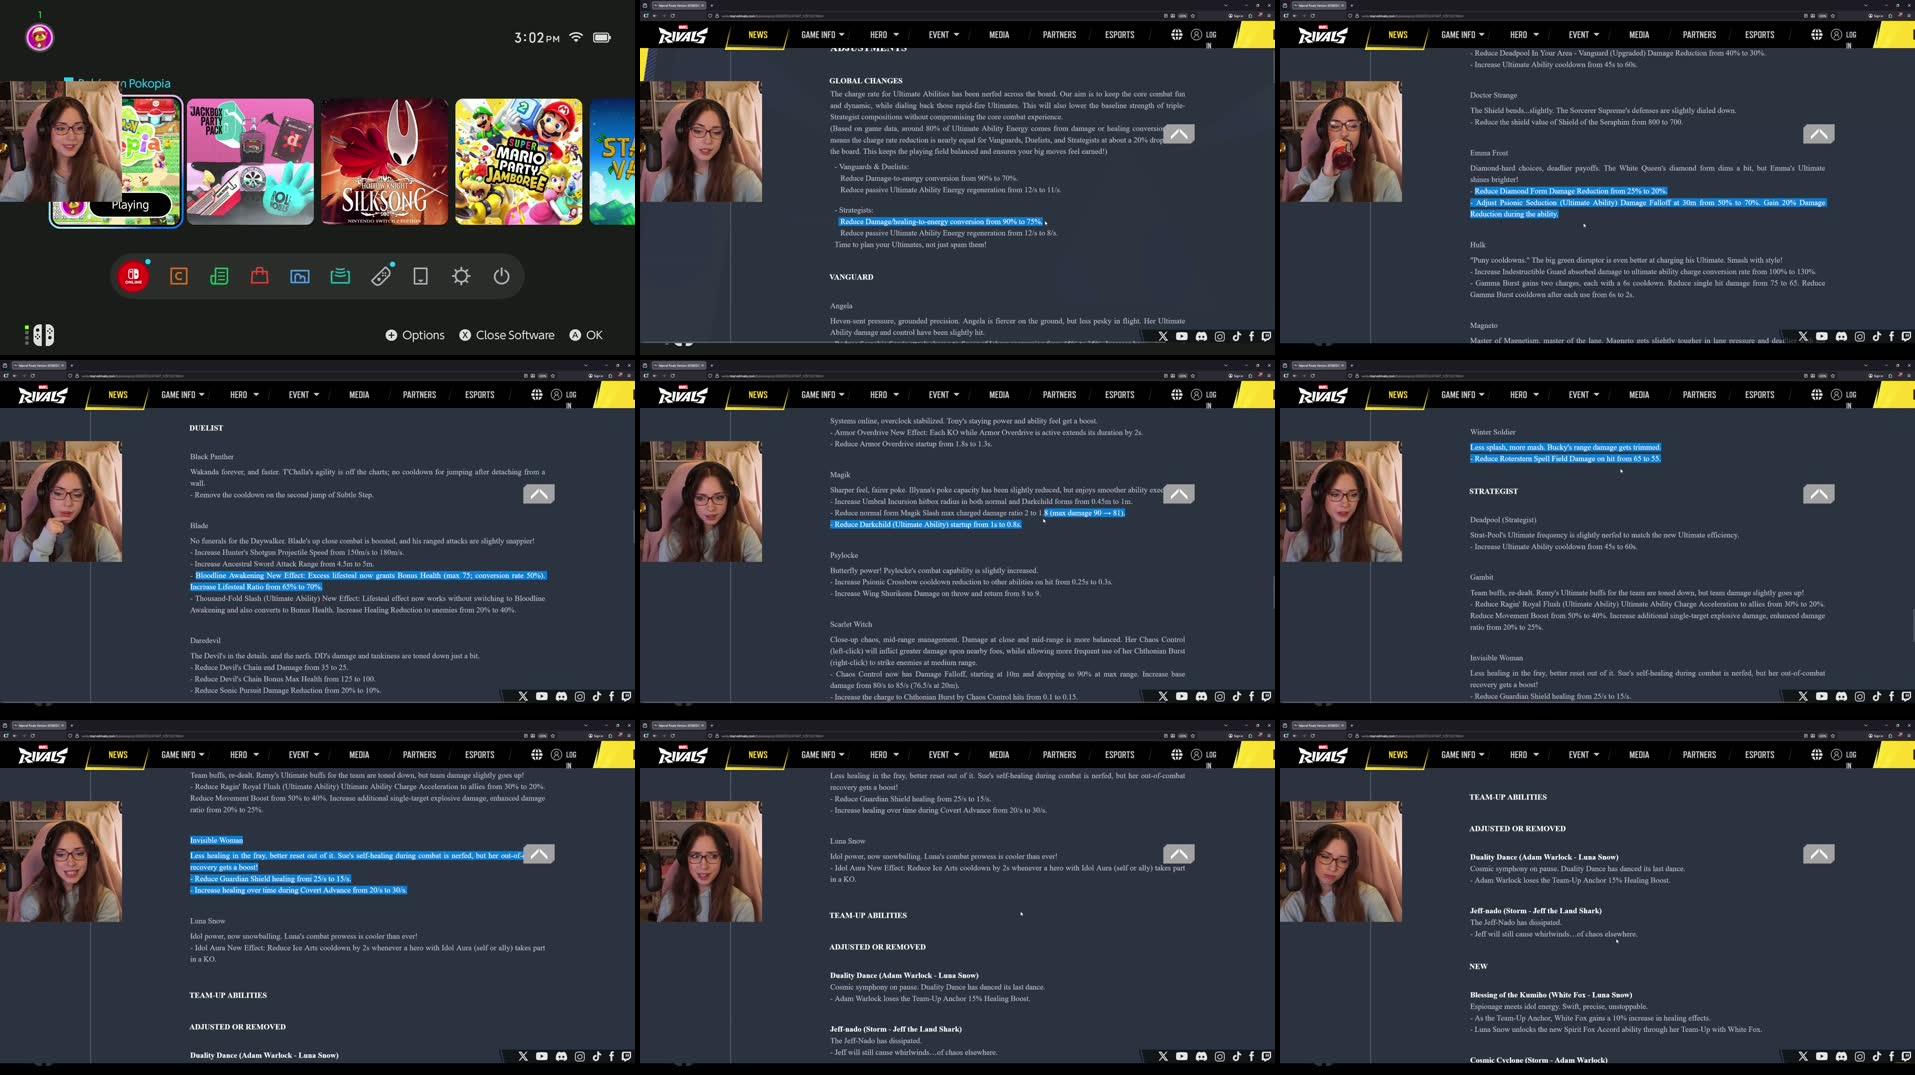The height and width of the screenshot is (1075, 1915).
Task: Open the Virtual Game Cards icon
Action: tap(340, 276)
